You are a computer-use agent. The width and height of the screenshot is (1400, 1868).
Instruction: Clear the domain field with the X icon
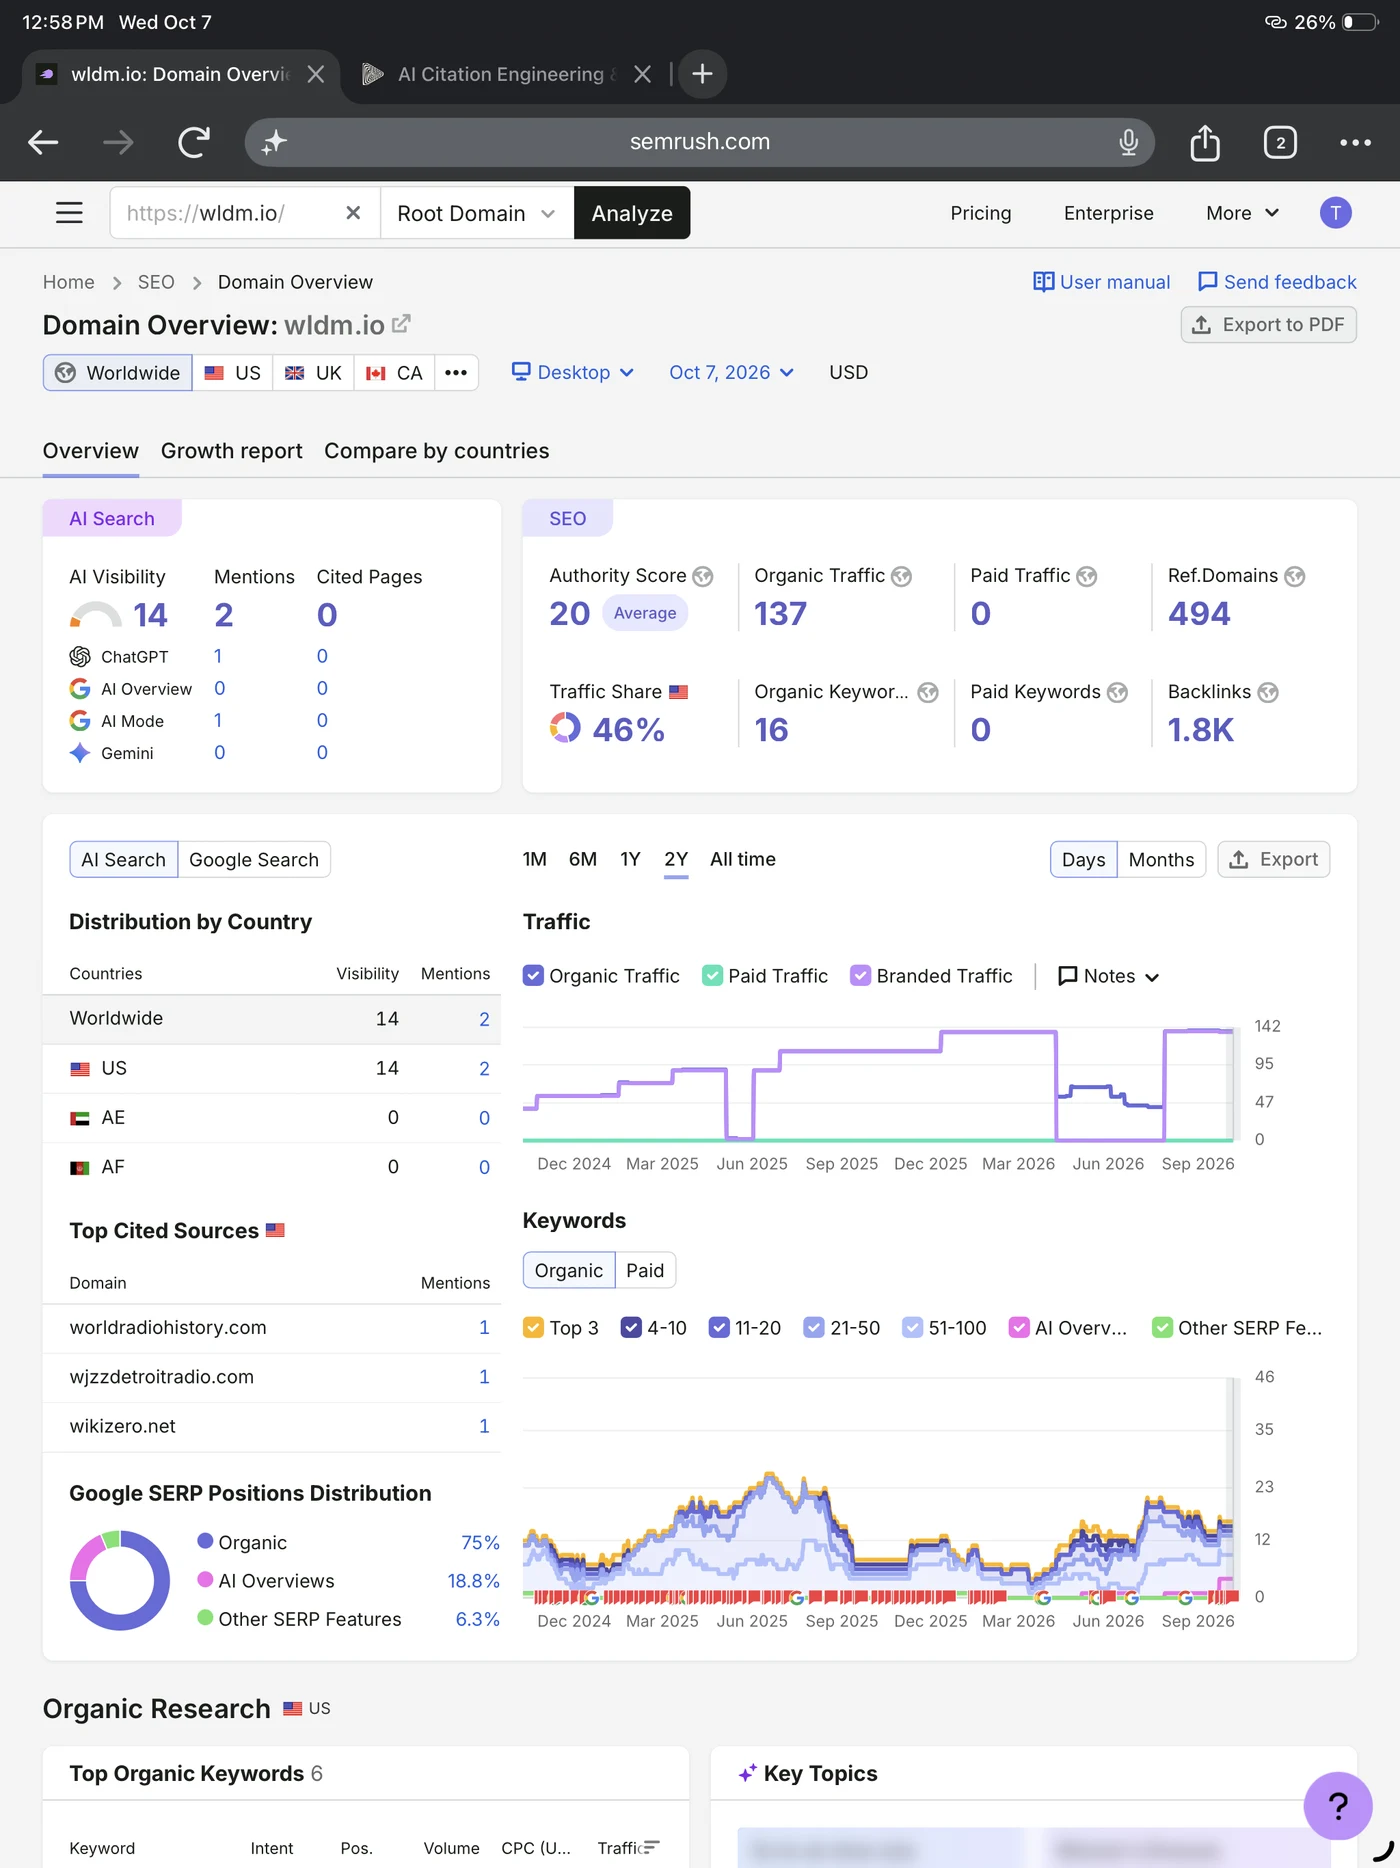353,213
